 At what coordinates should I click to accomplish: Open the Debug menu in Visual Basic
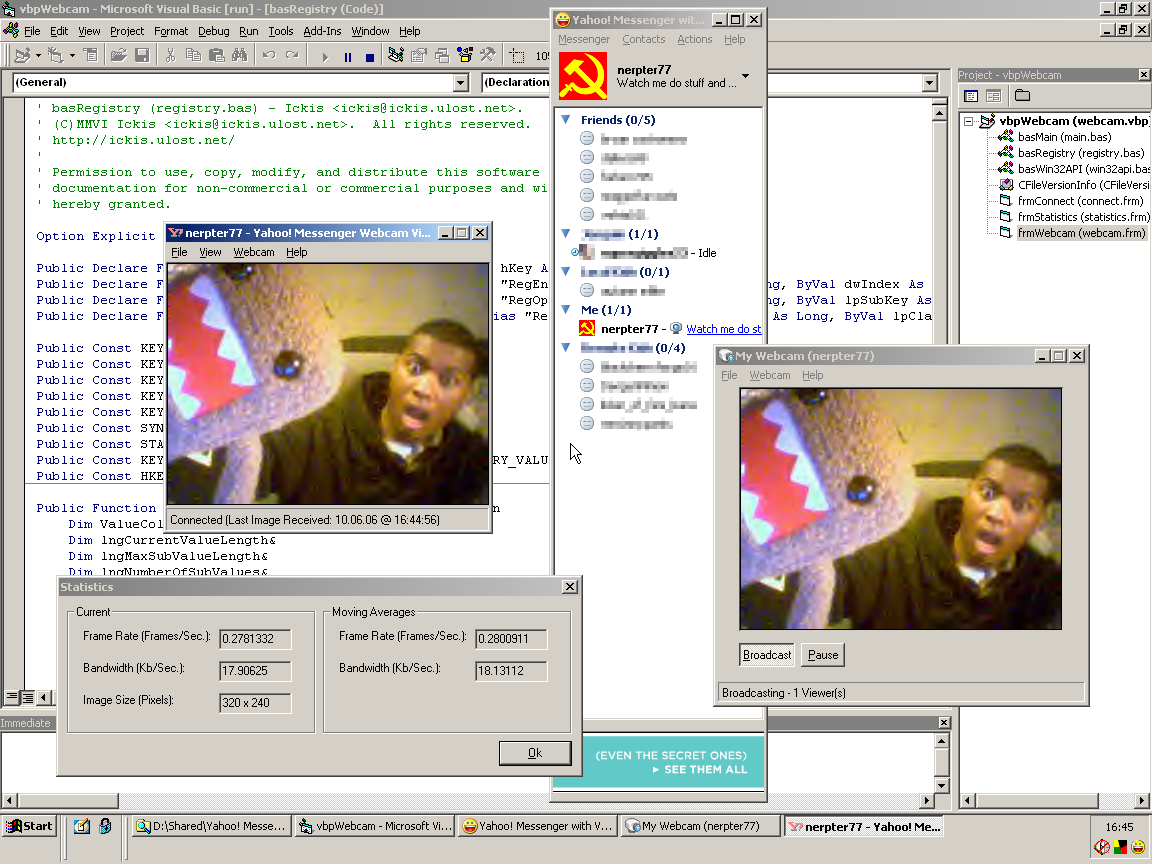214,31
